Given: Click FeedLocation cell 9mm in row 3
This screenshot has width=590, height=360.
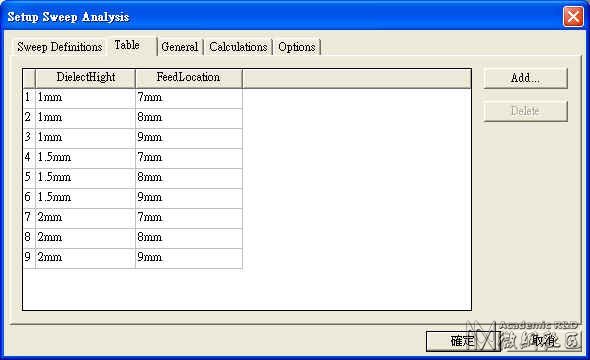Looking at the screenshot, I should click(189, 138).
